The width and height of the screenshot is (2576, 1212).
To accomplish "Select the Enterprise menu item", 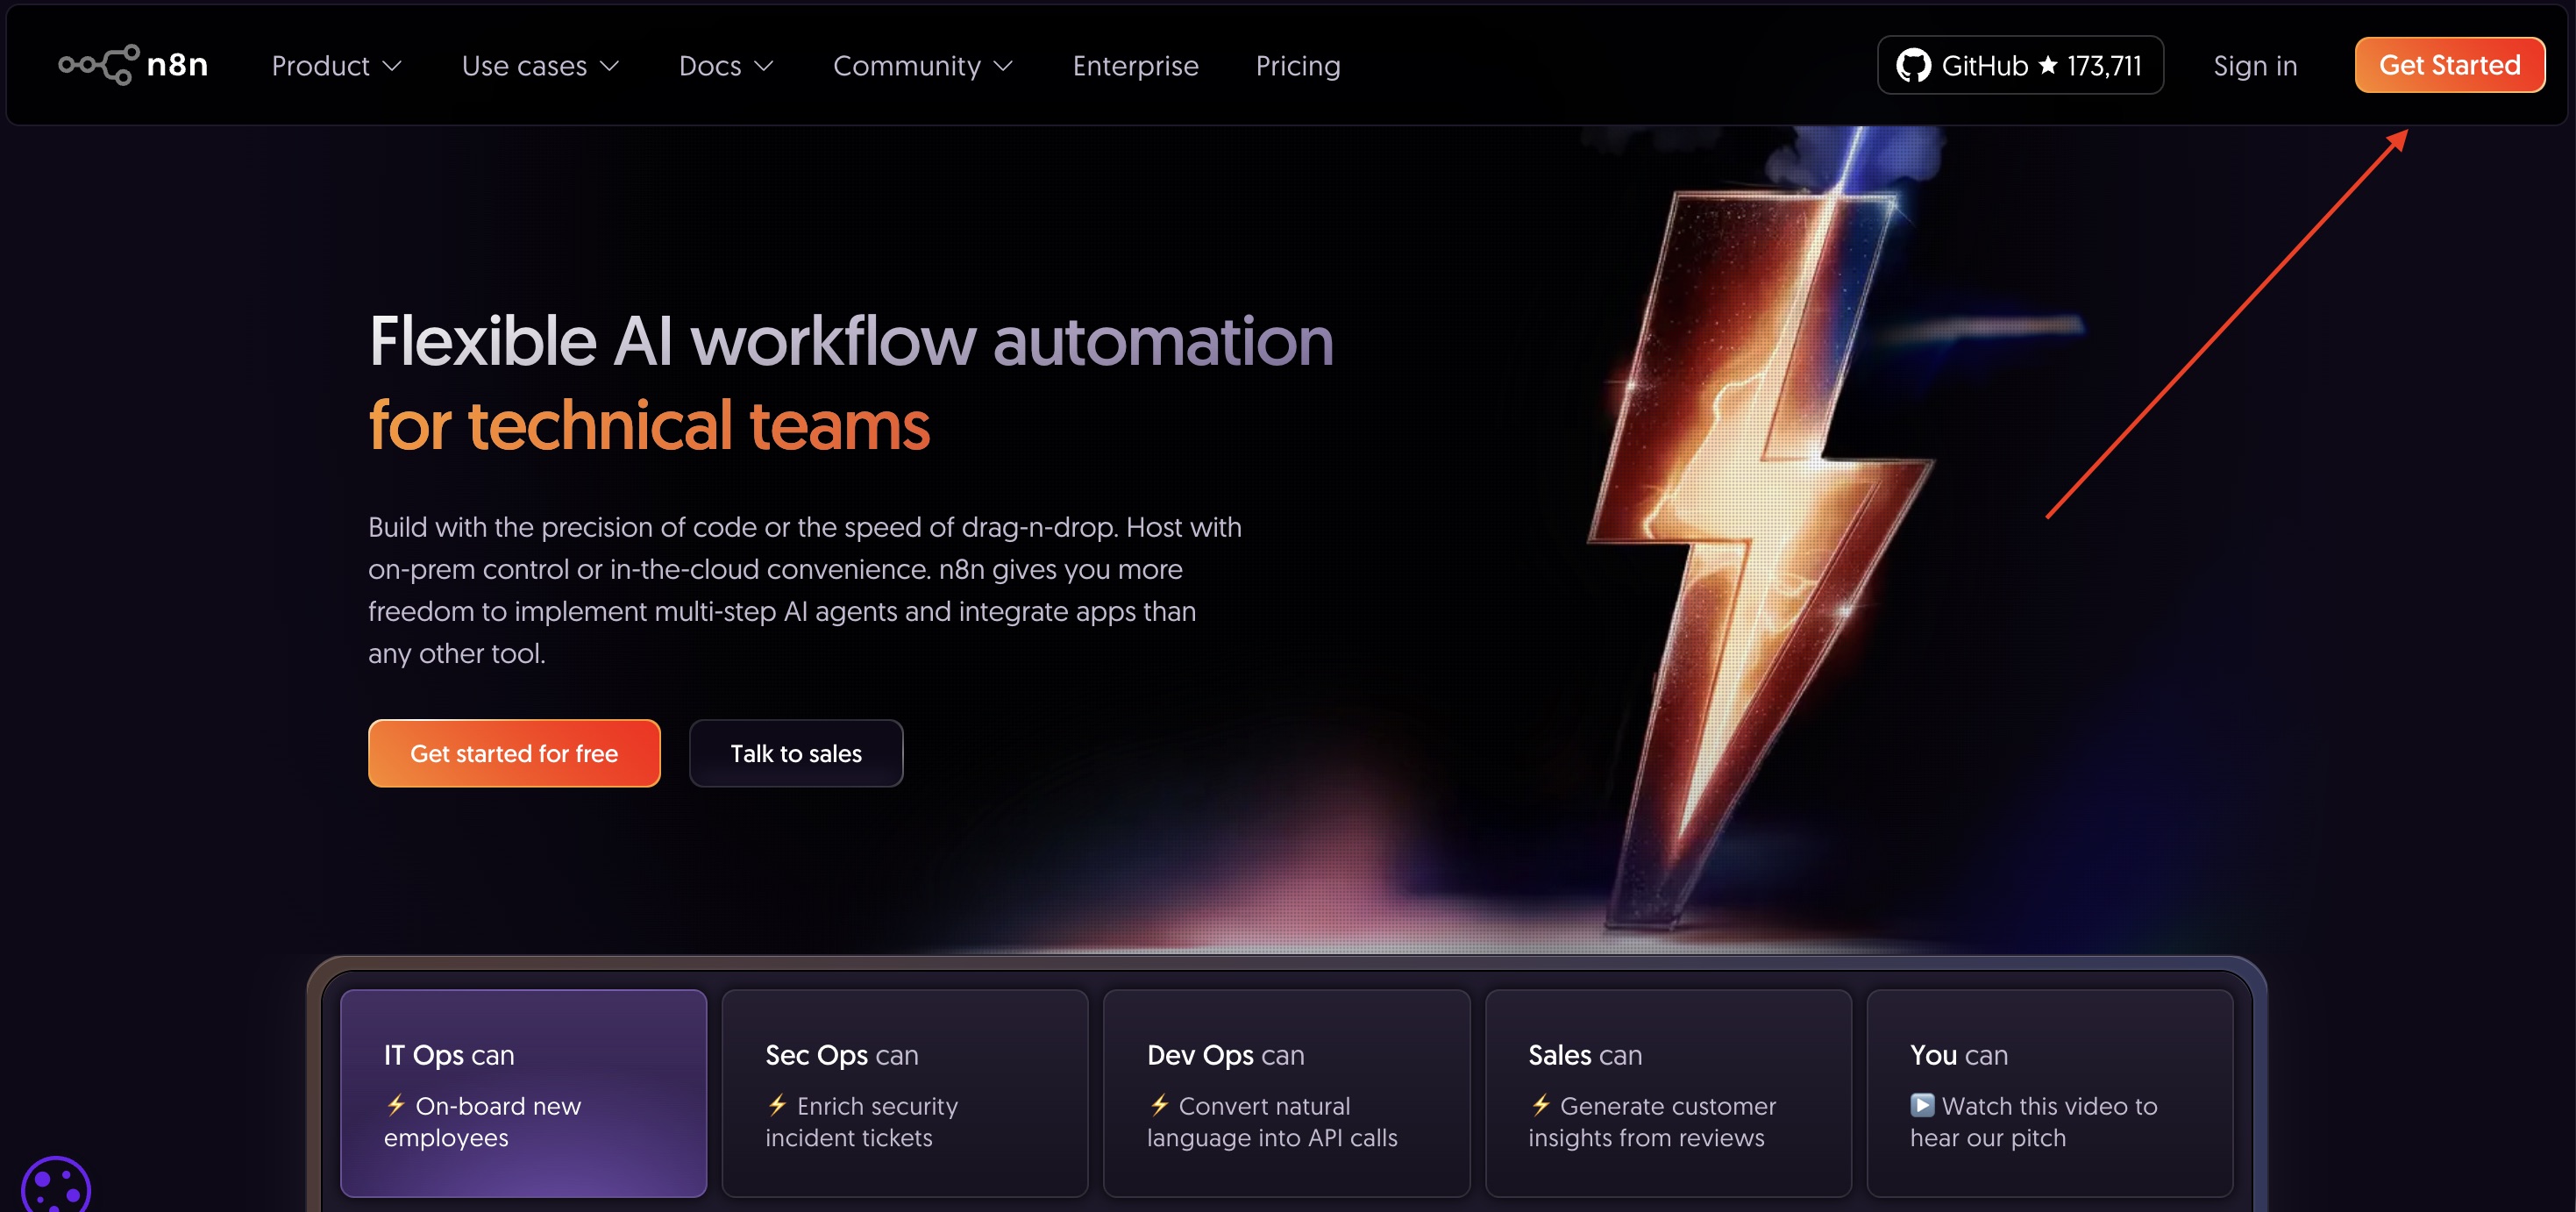I will click(x=1136, y=65).
